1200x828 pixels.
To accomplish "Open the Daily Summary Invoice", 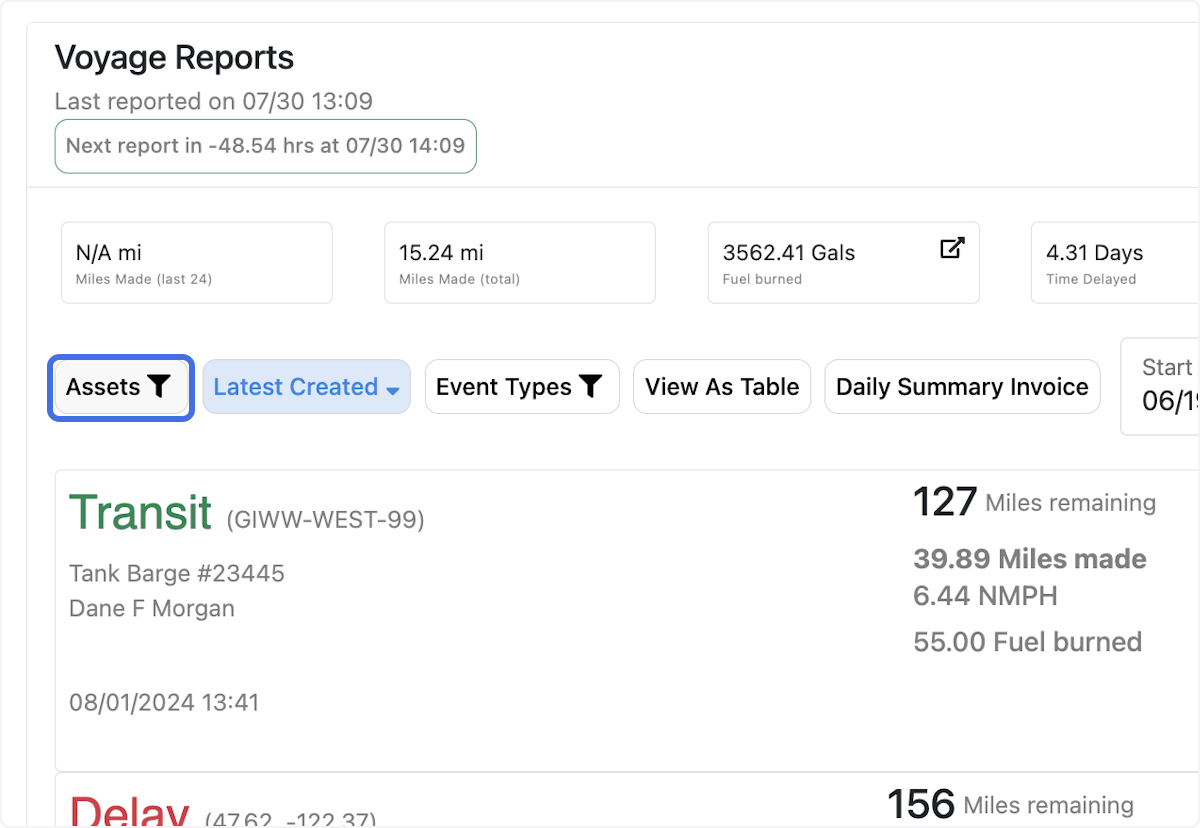I will coord(961,387).
